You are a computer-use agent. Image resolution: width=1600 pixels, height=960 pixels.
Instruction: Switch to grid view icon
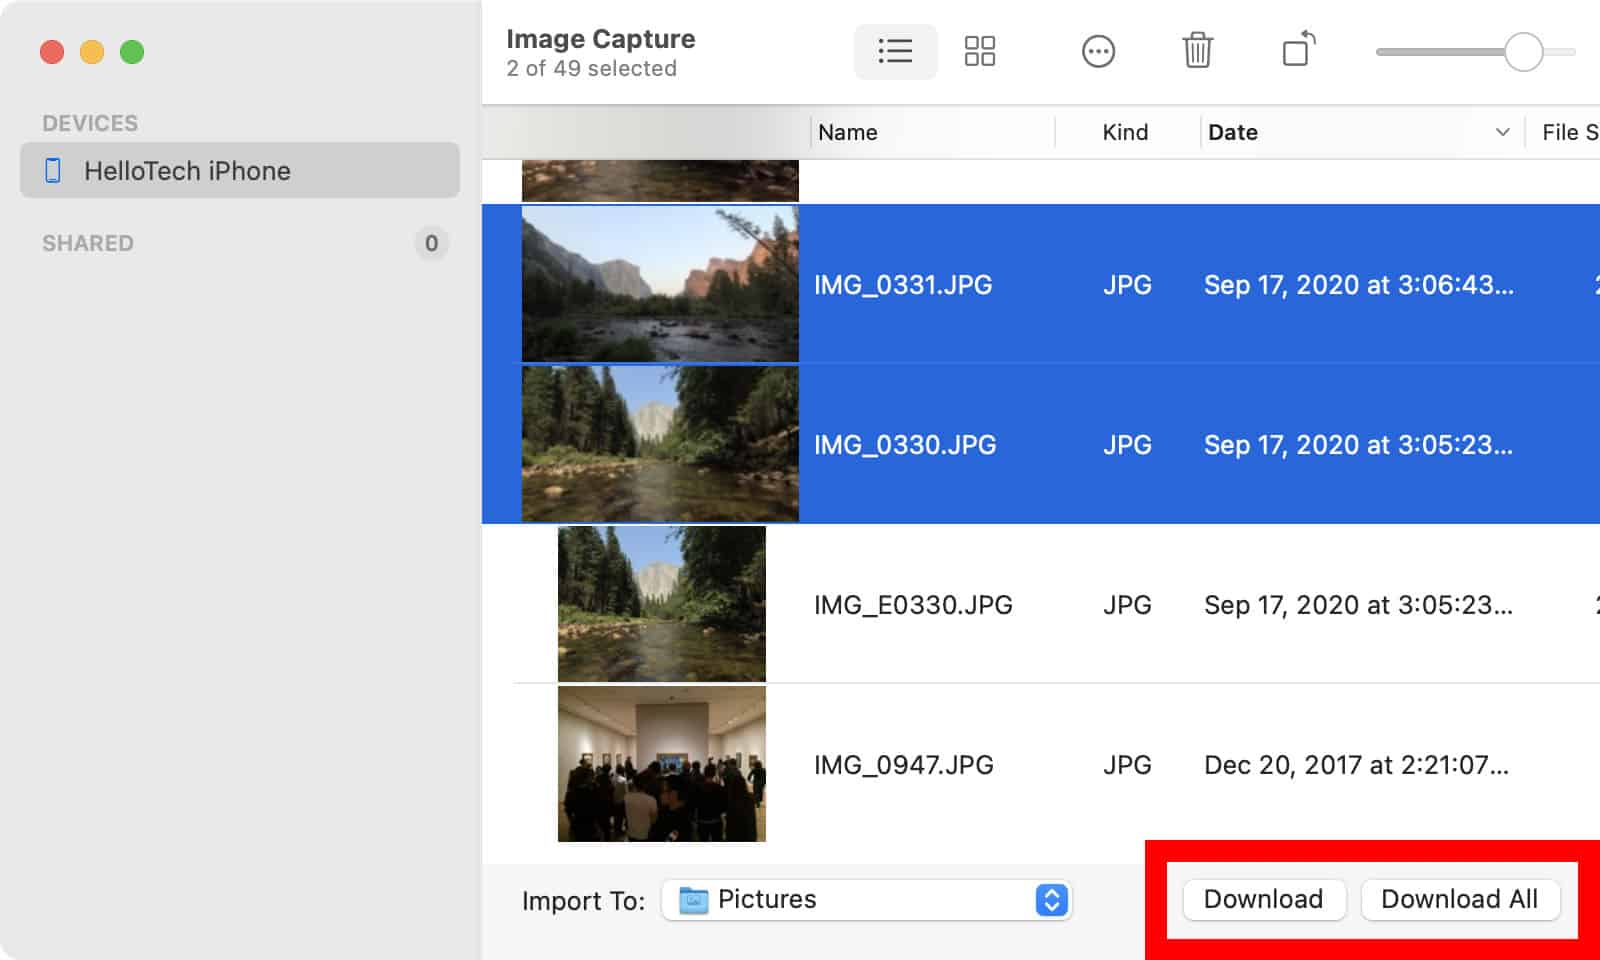click(979, 51)
